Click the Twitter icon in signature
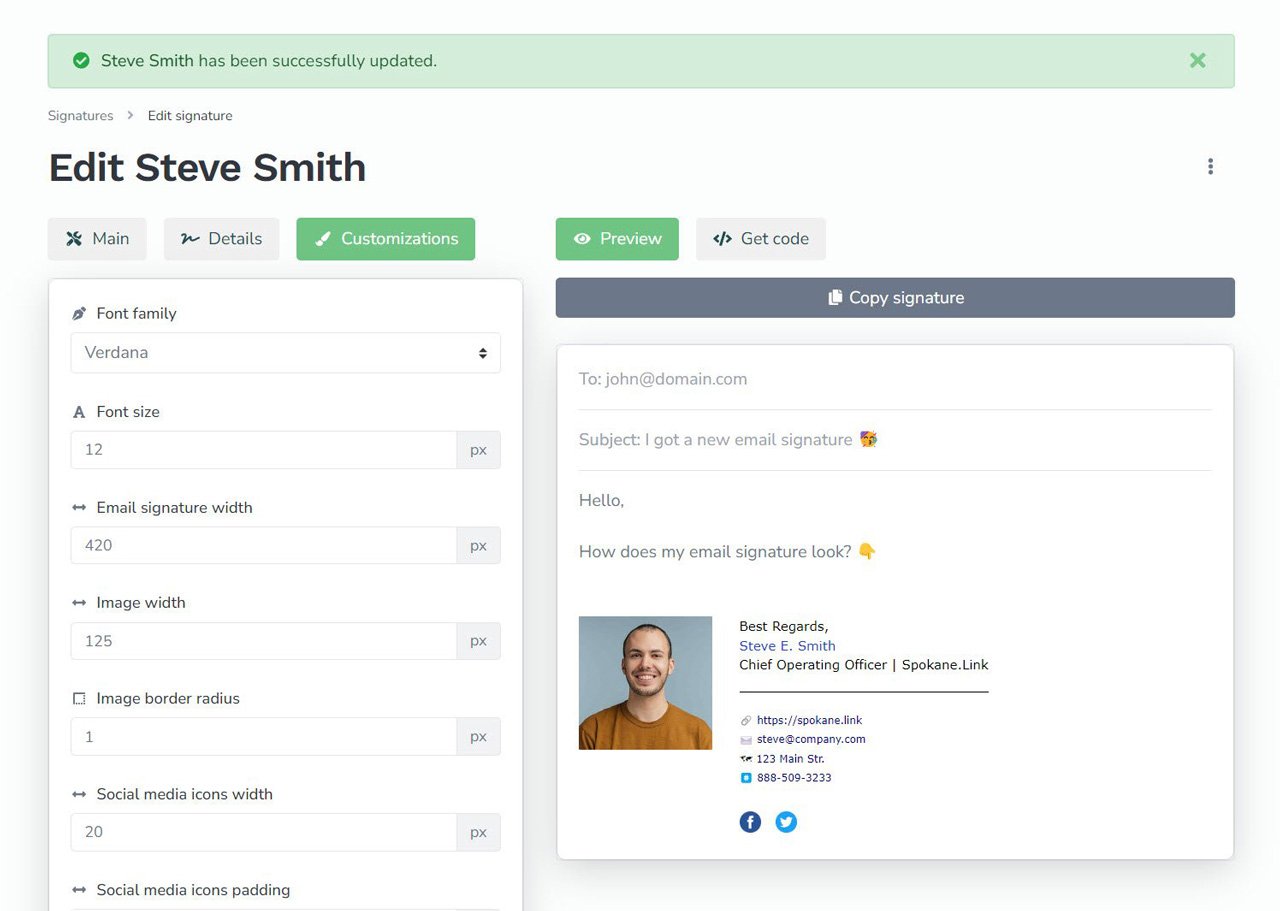The image size is (1280, 911). tap(787, 822)
